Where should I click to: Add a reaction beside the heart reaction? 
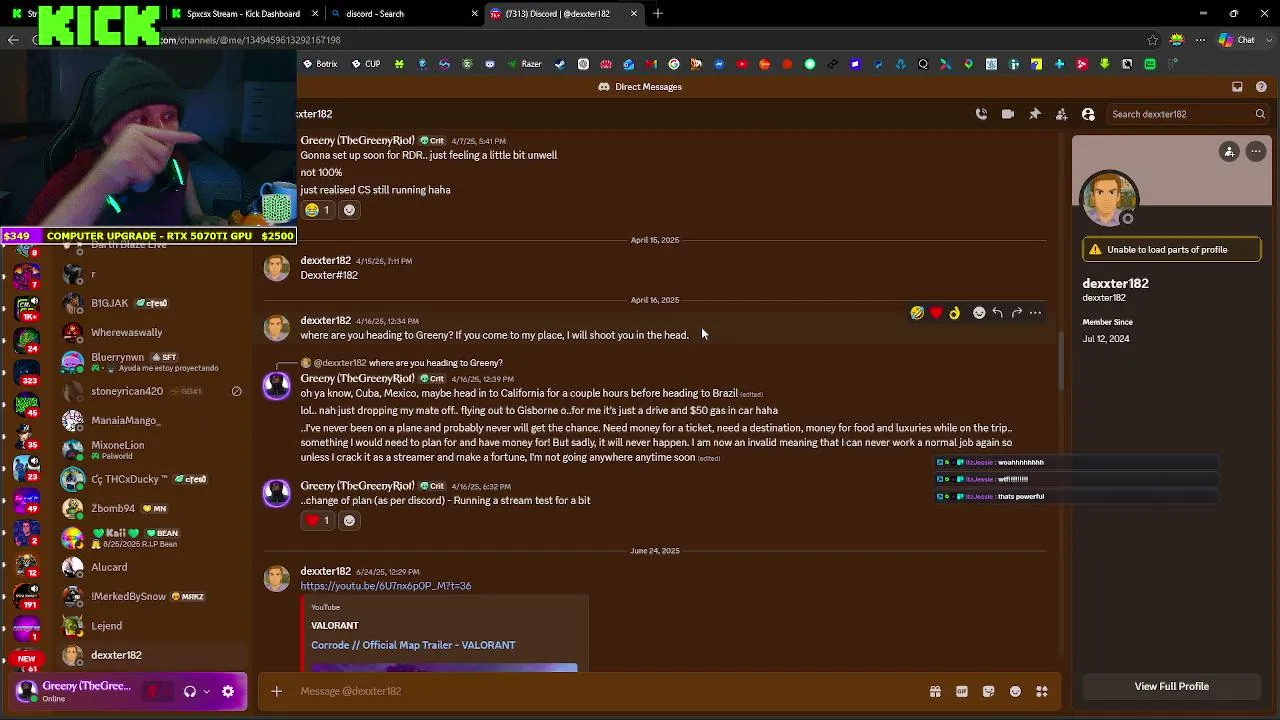[349, 521]
